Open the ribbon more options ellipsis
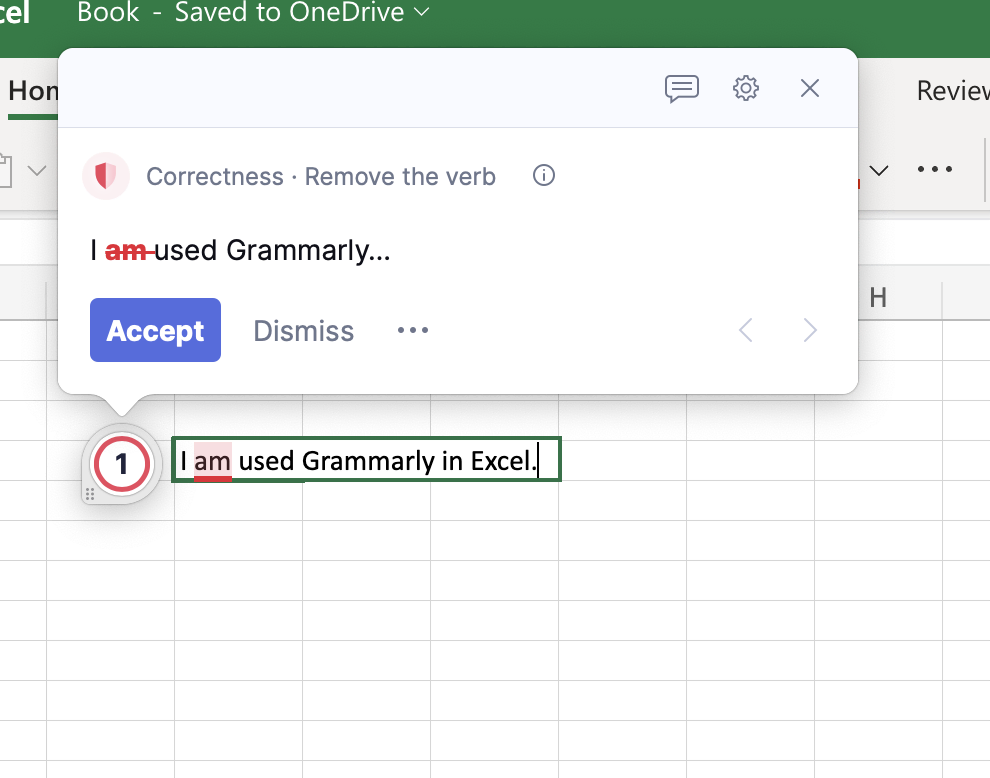This screenshot has width=990, height=778. coord(935,169)
